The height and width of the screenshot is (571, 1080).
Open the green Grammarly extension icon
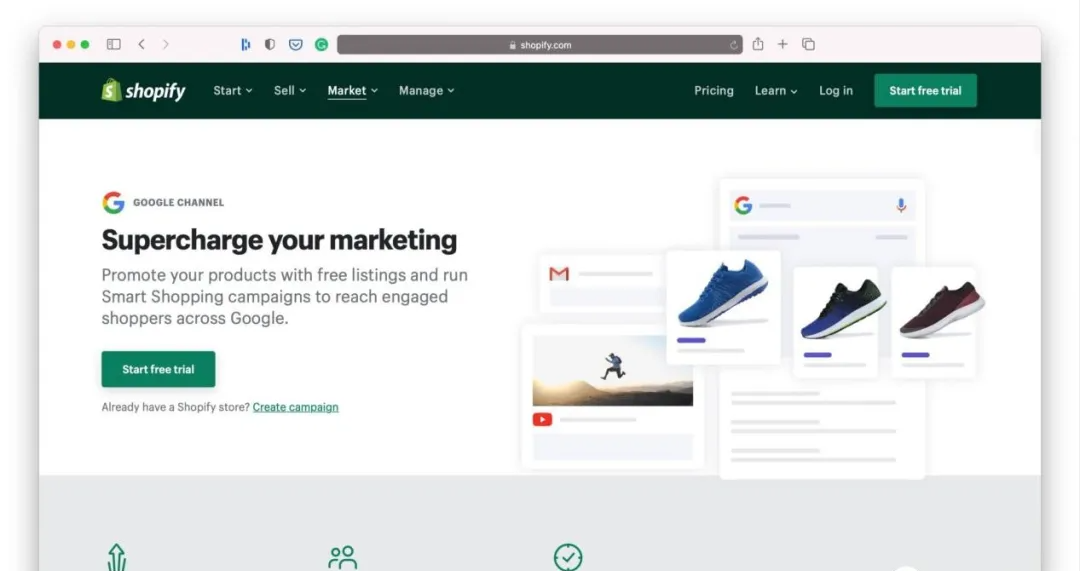pyautogui.click(x=321, y=44)
